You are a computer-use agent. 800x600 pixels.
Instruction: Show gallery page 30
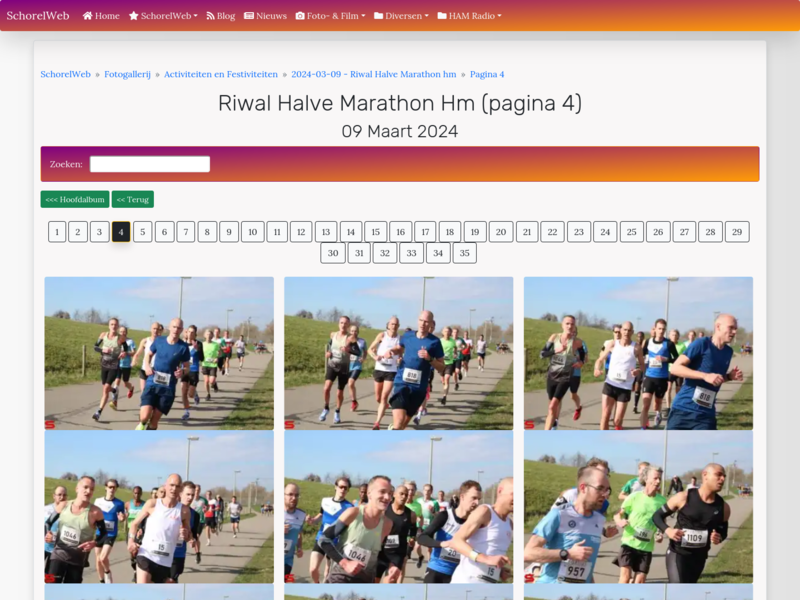click(x=333, y=253)
